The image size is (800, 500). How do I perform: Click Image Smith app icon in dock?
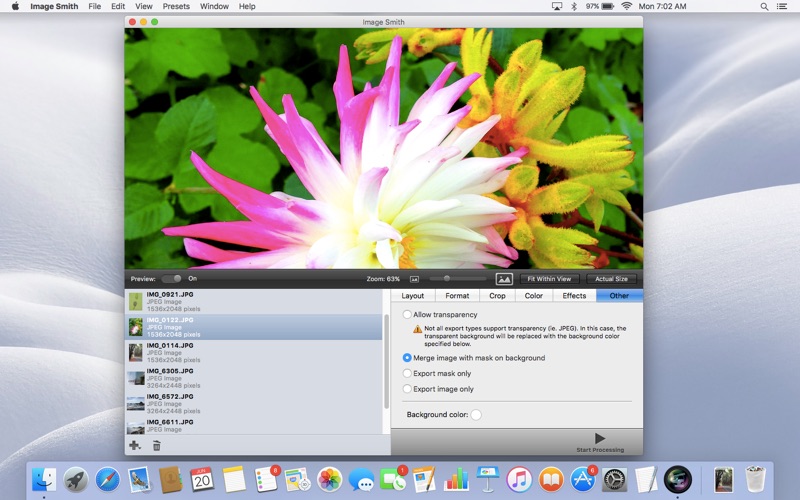678,480
